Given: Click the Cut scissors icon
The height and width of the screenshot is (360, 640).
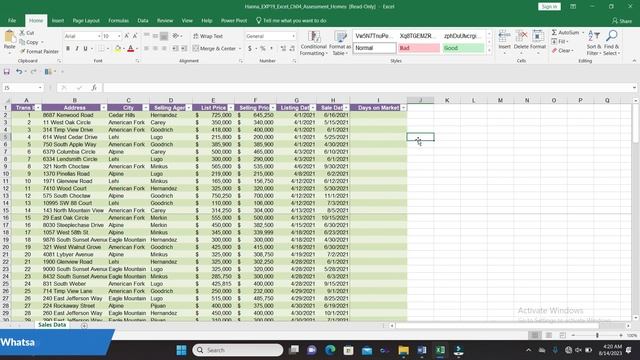Looking at the screenshot, I should coord(22,33).
